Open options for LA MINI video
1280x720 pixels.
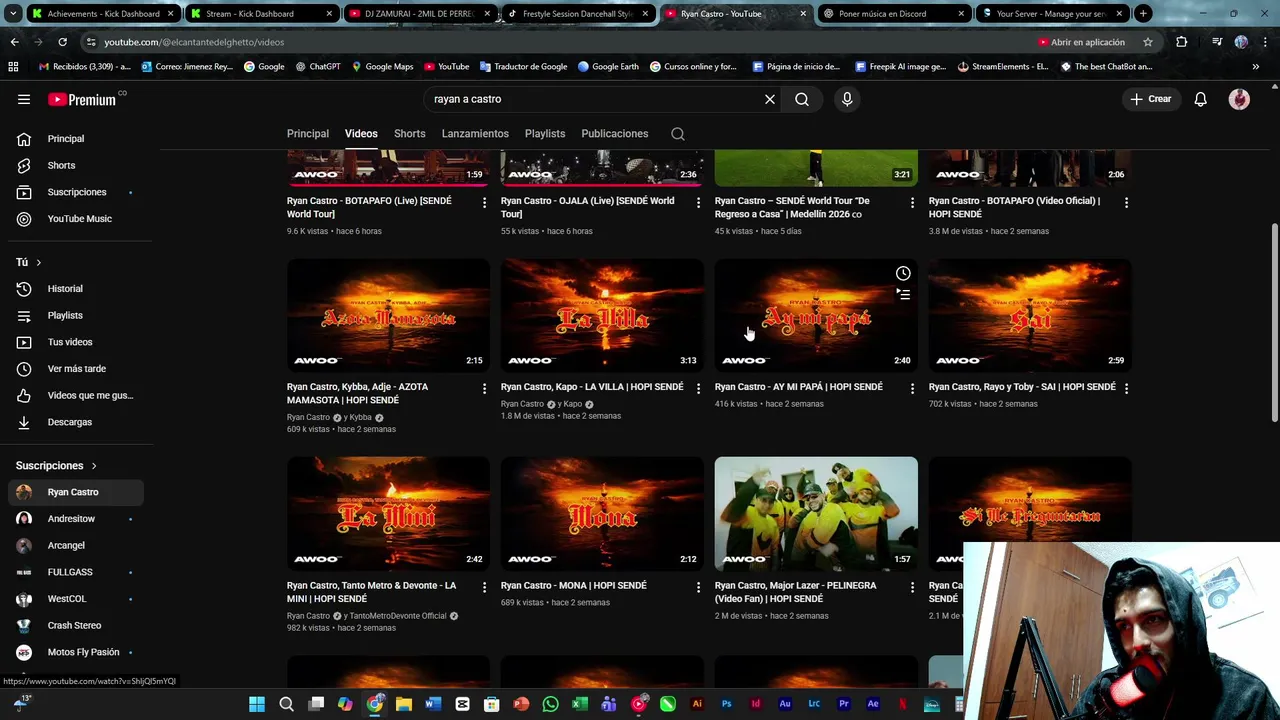pyautogui.click(x=484, y=587)
